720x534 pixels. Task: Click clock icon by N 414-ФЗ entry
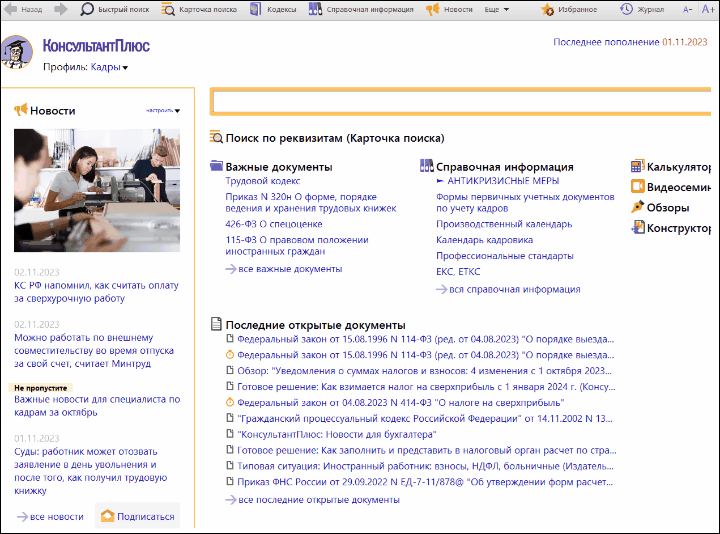tap(230, 403)
